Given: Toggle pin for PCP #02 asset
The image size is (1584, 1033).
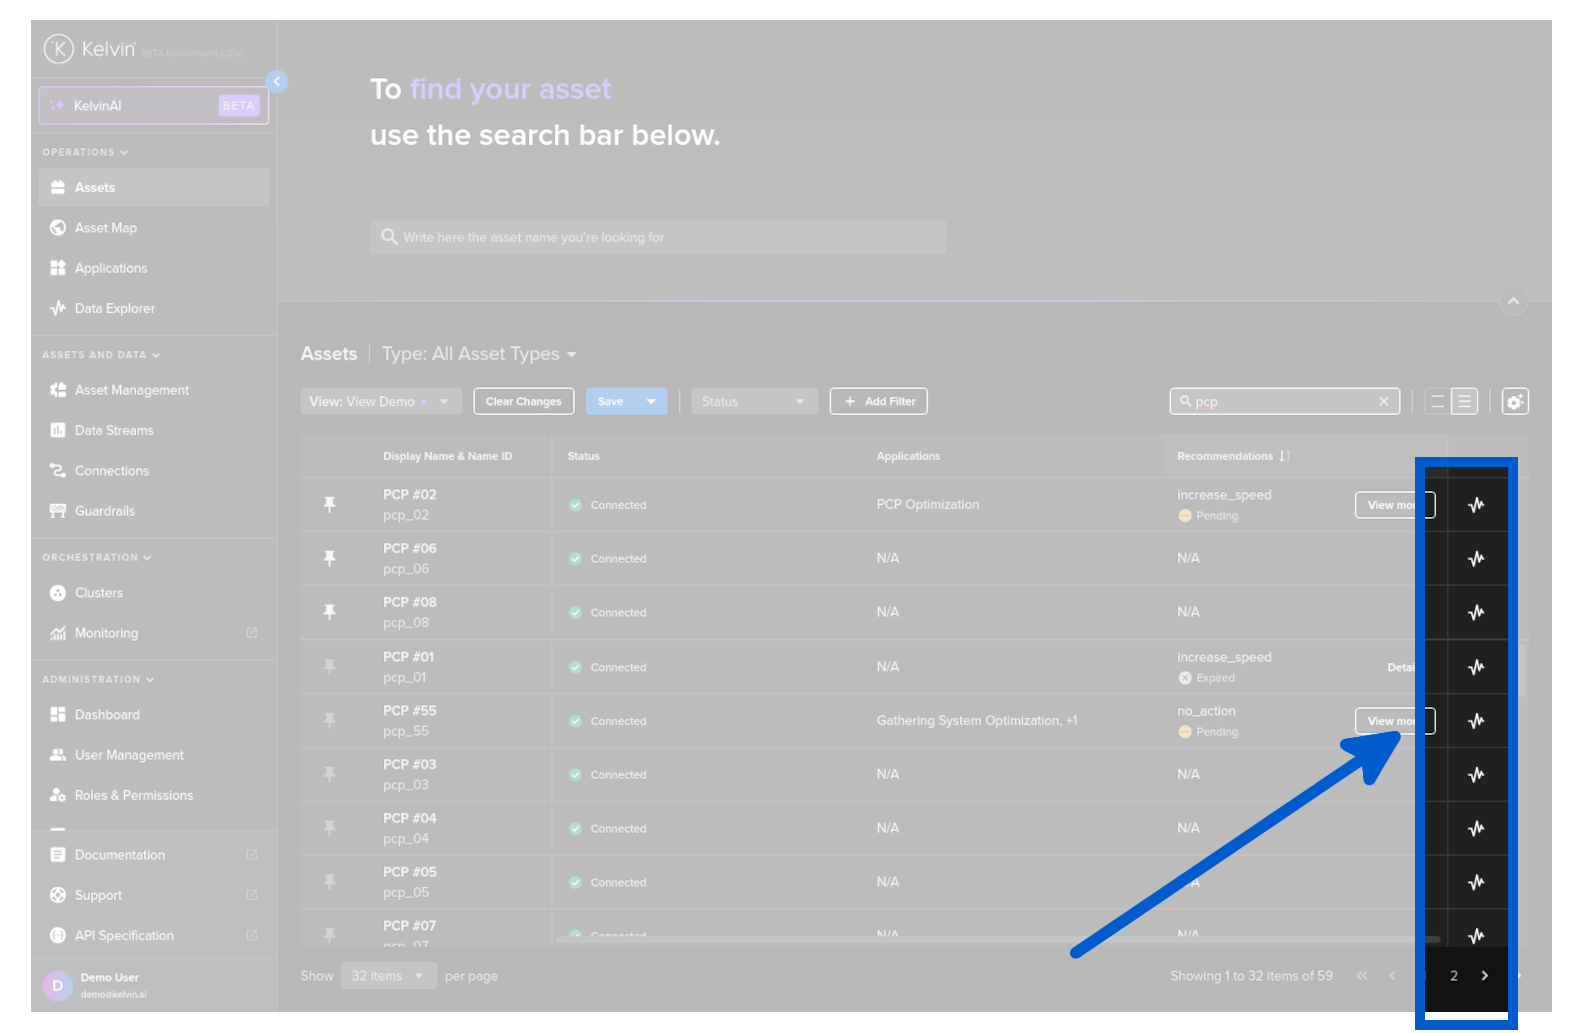Looking at the screenshot, I should point(329,505).
